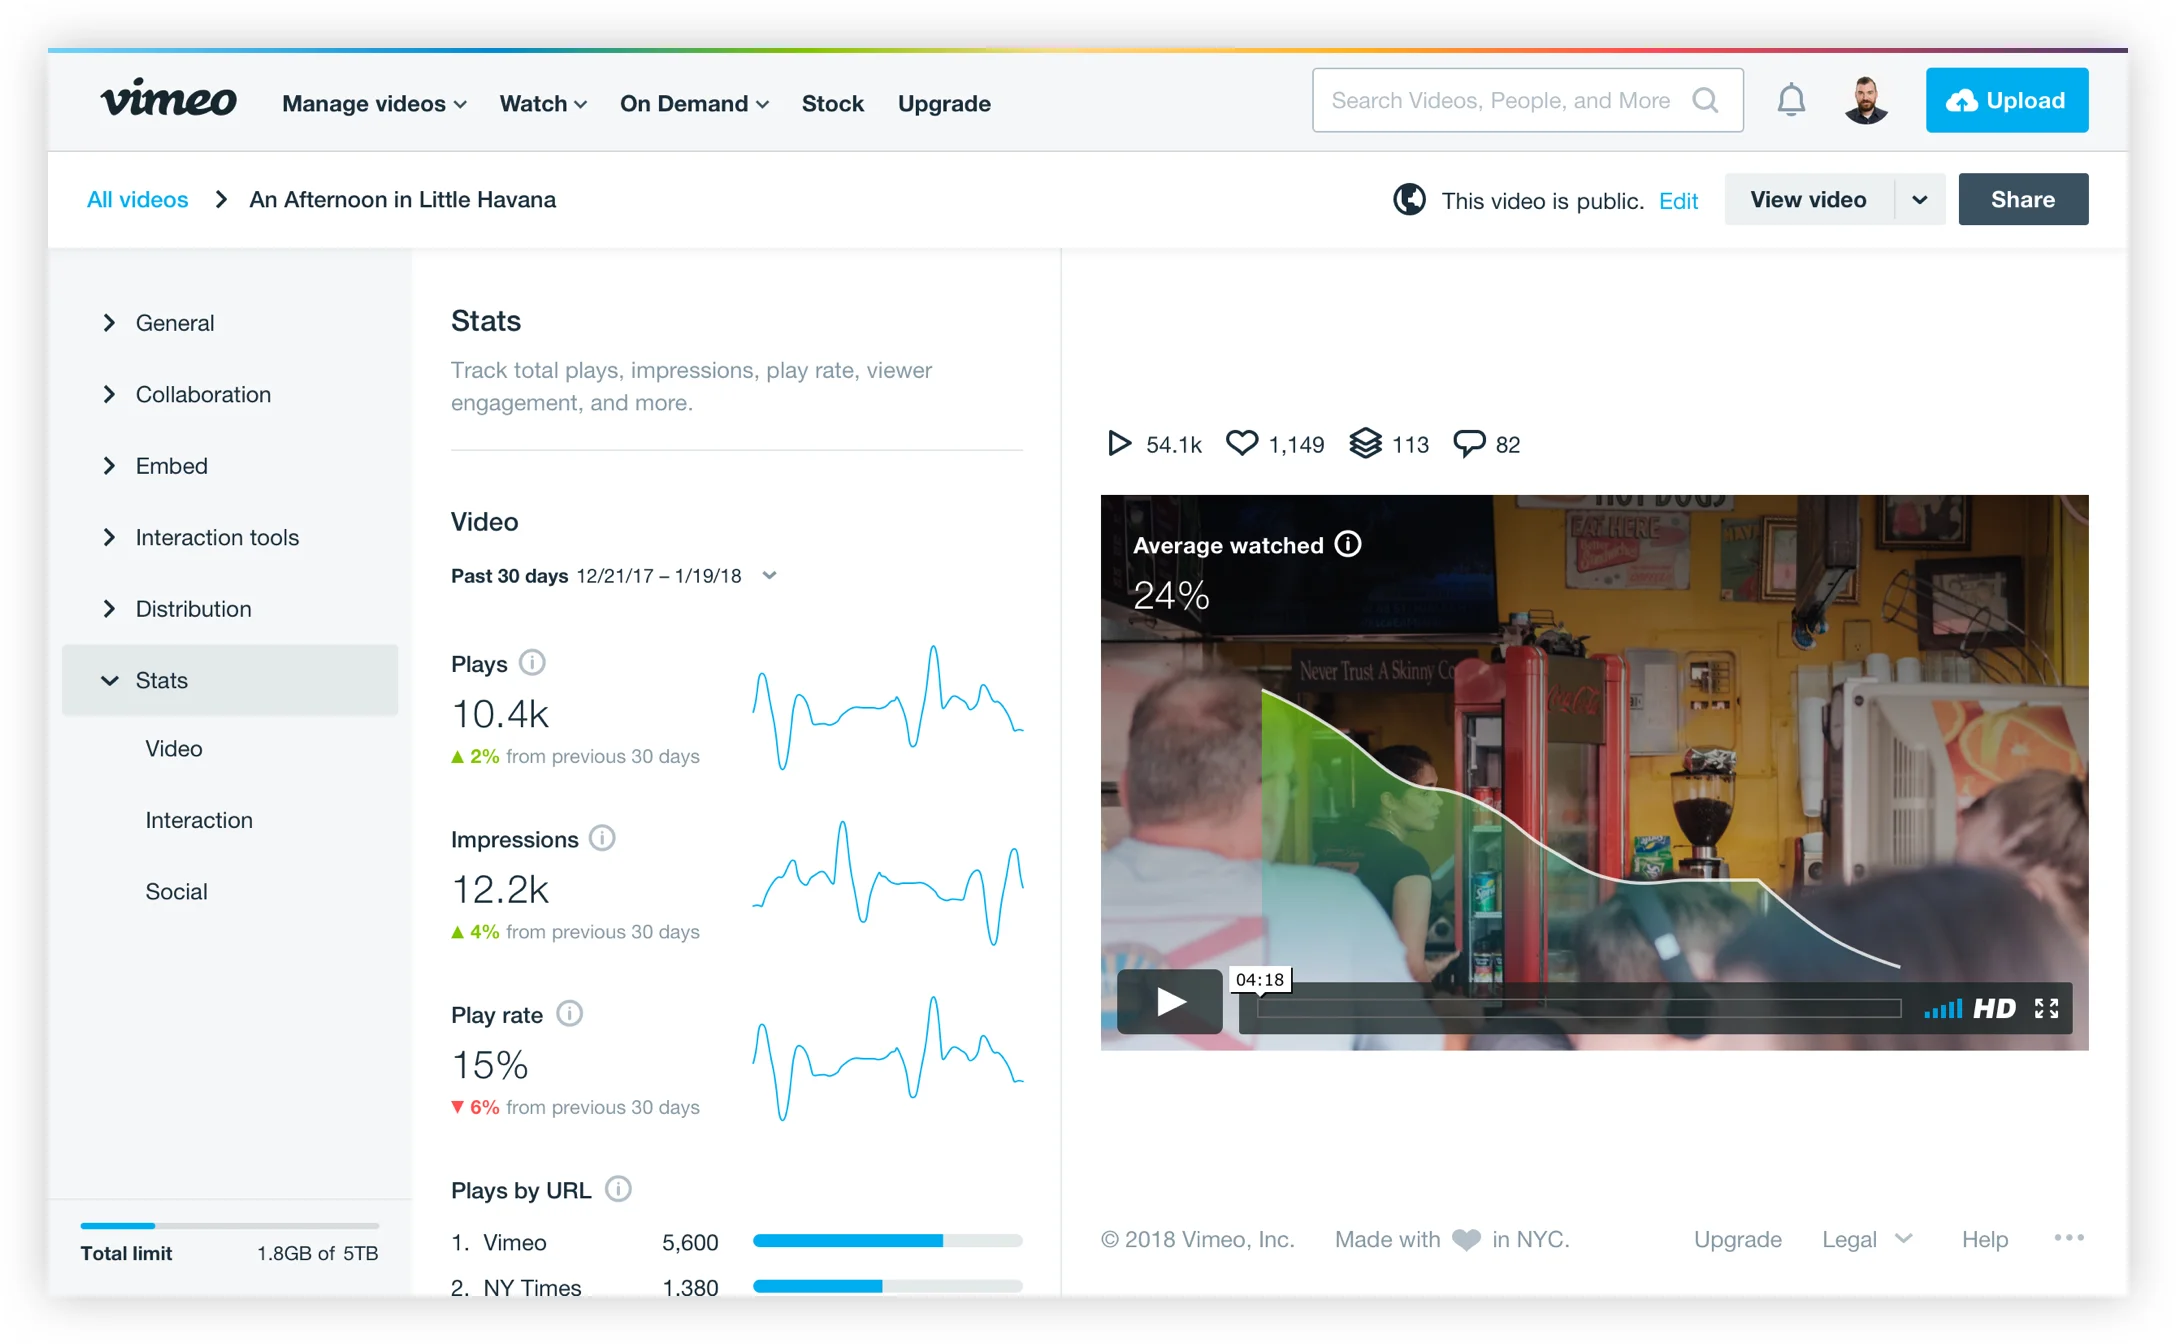Click the Vimeo row in Plays by URL
This screenshot has width=2176, height=1344.
click(x=737, y=1242)
